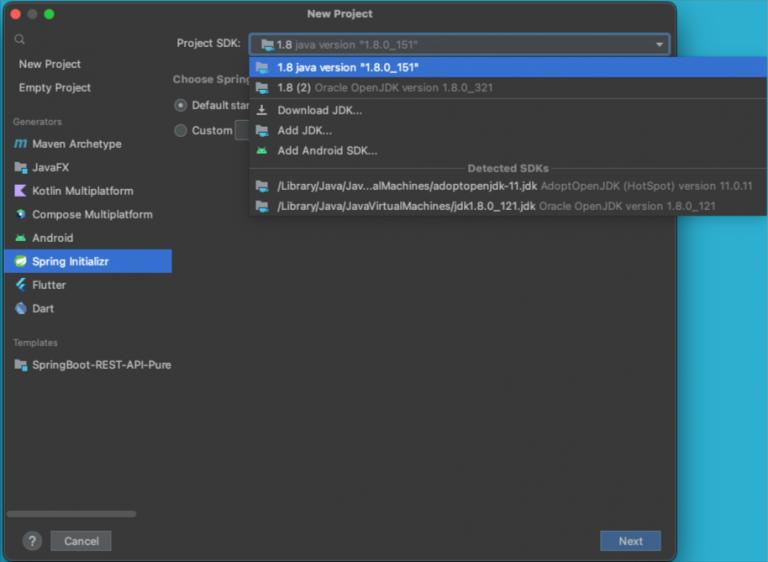This screenshot has width=768, height=562.
Task: Click the Next button
Action: coord(630,541)
